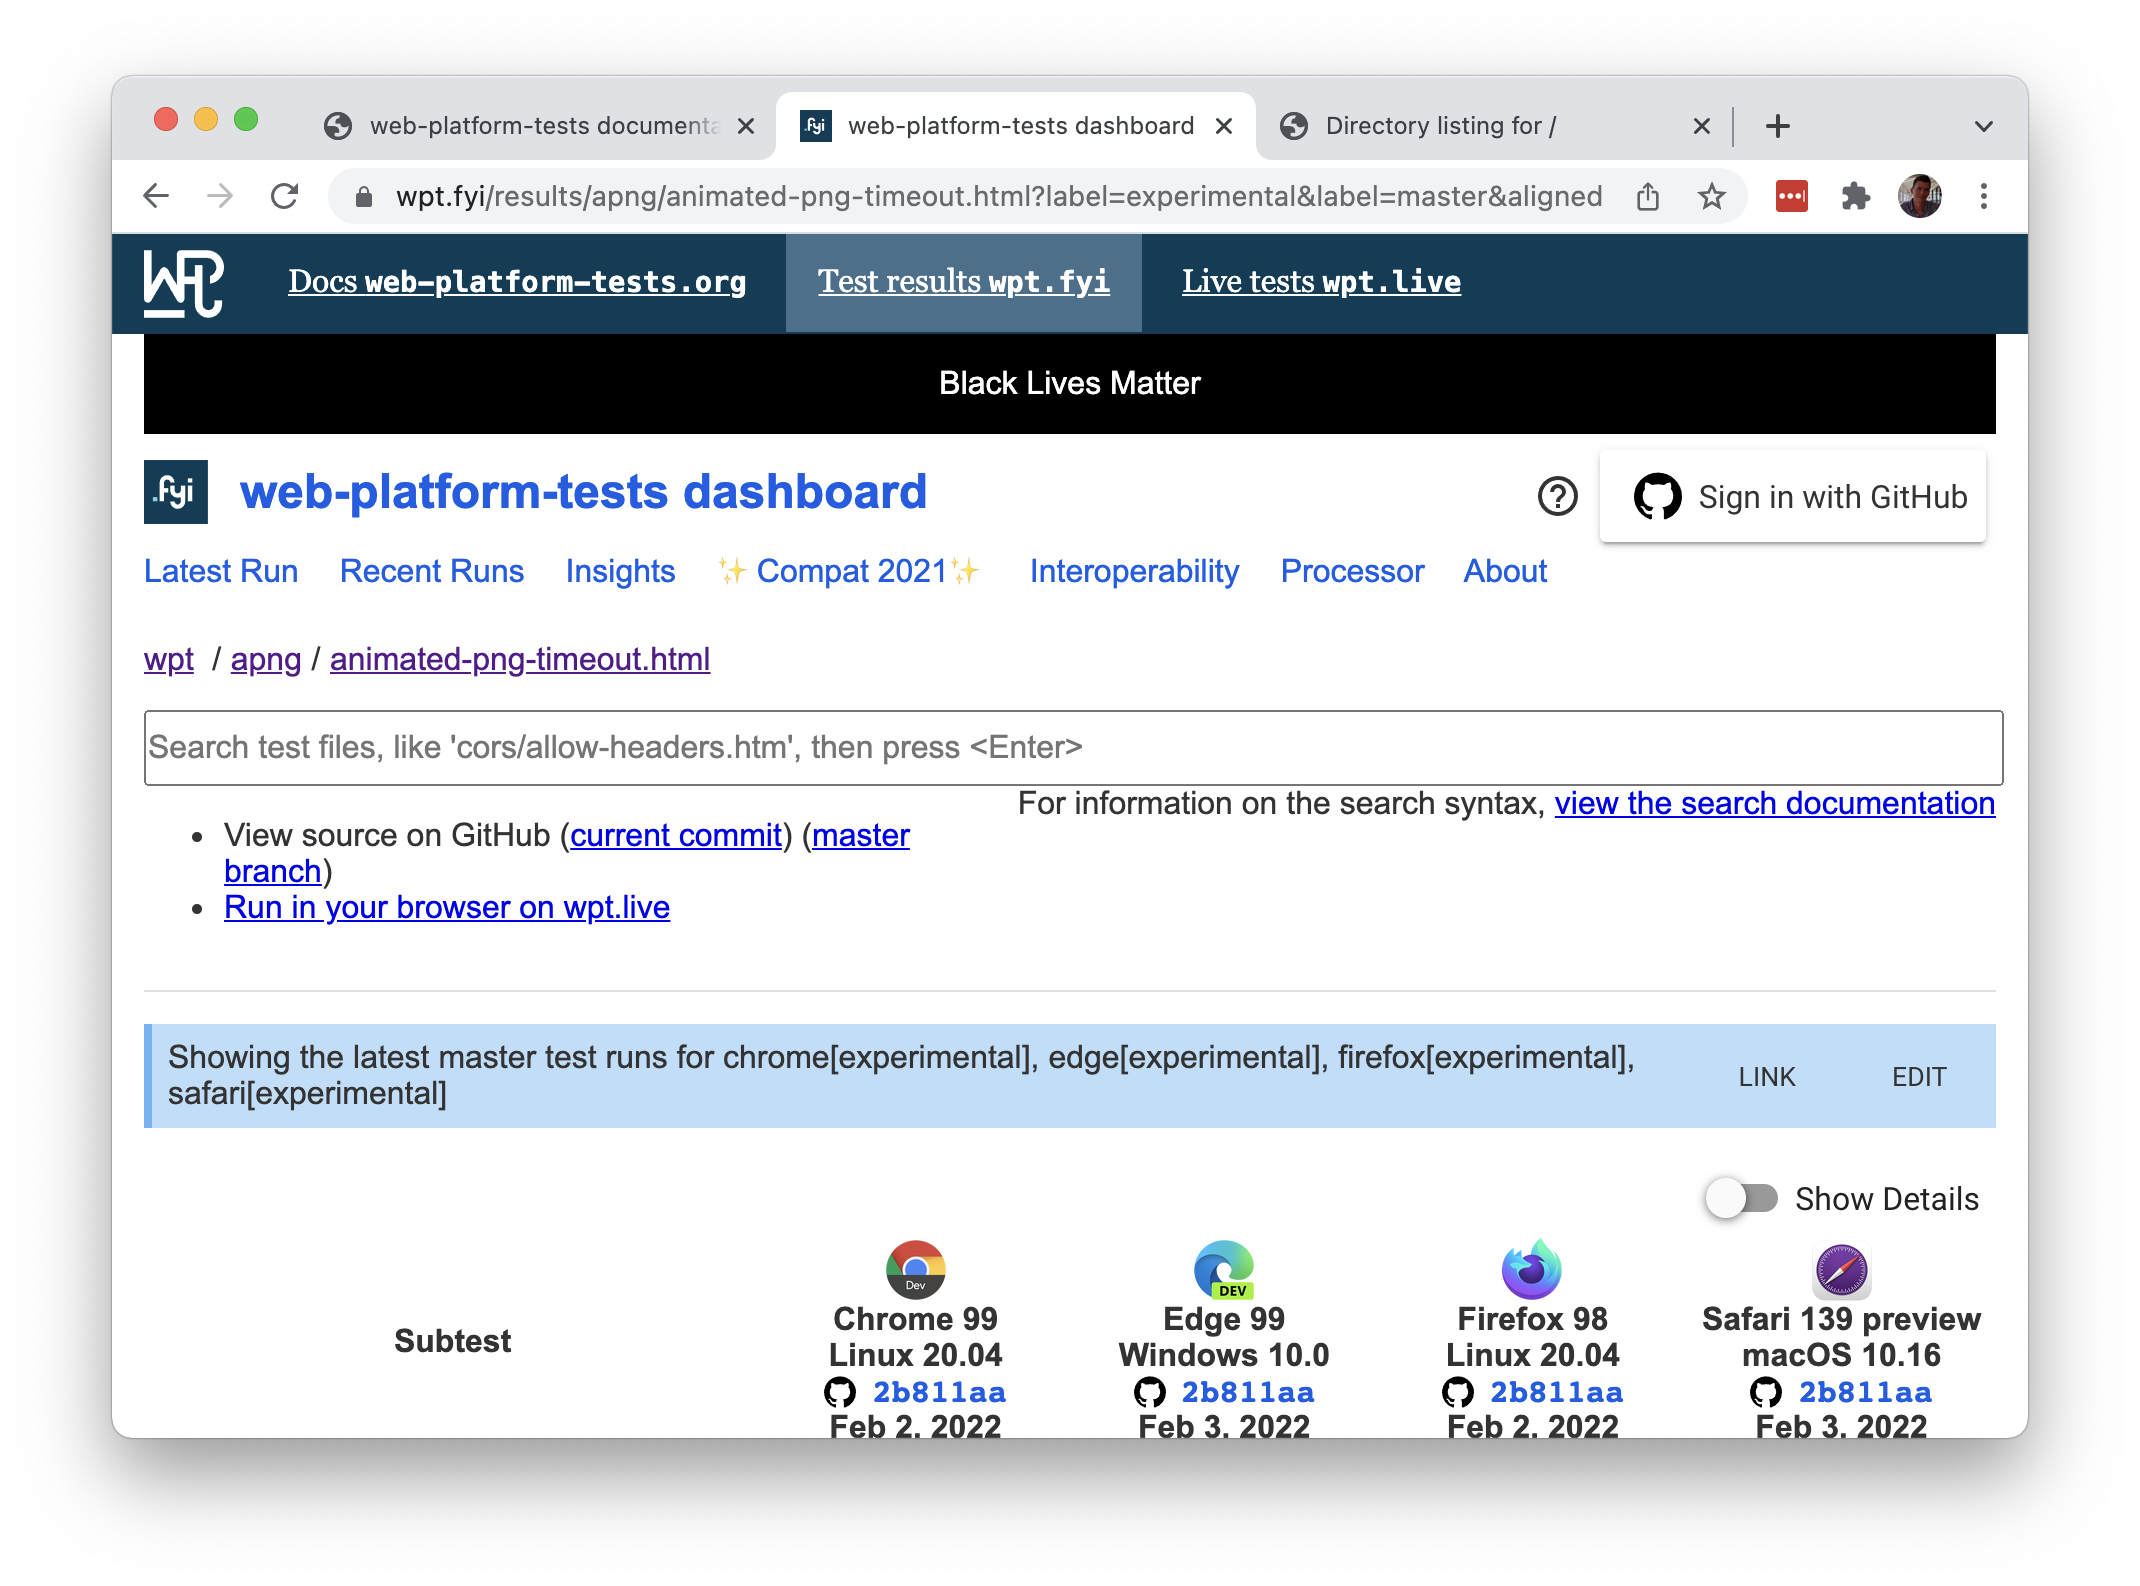This screenshot has height=1586, width=2140.
Task: Click the apng breadcrumb link
Action: 266,659
